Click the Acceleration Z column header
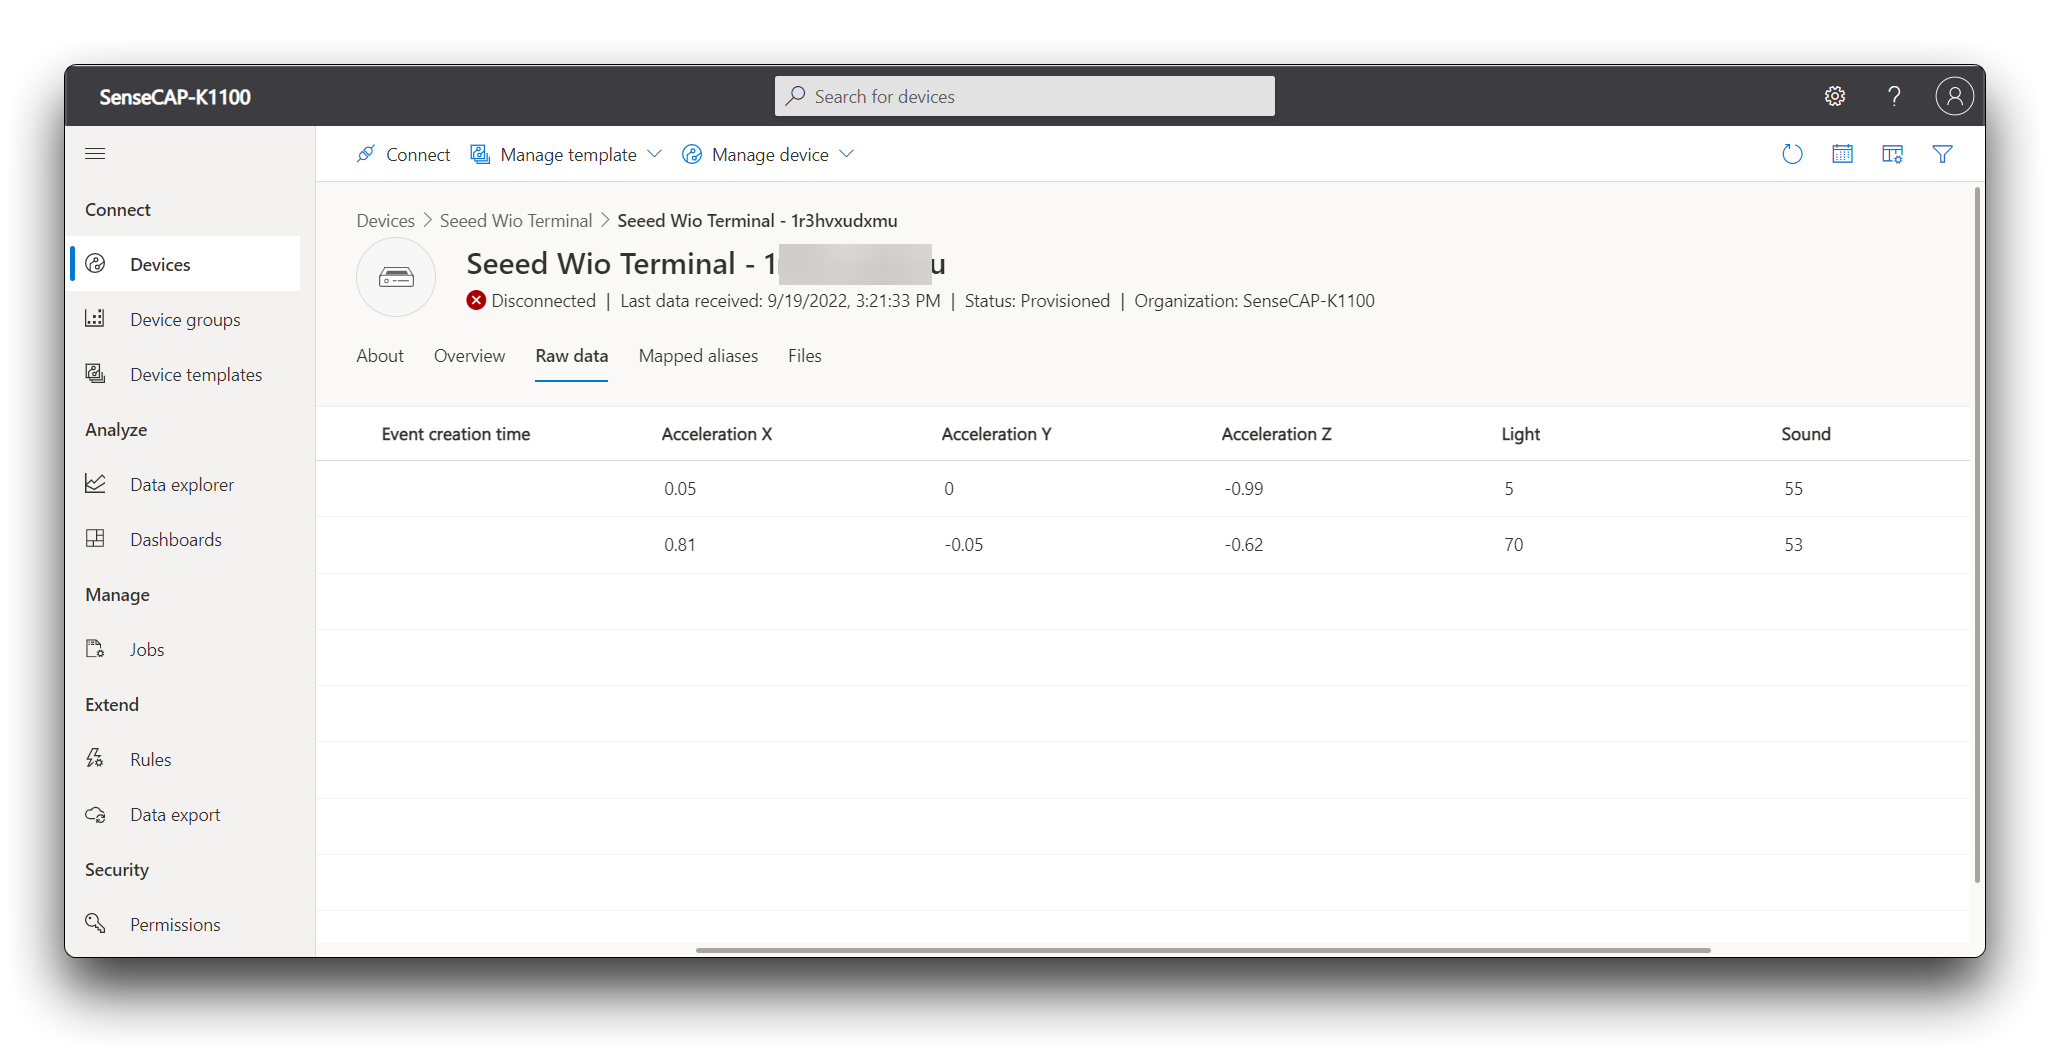This screenshot has height=1054, width=2050. click(1276, 434)
